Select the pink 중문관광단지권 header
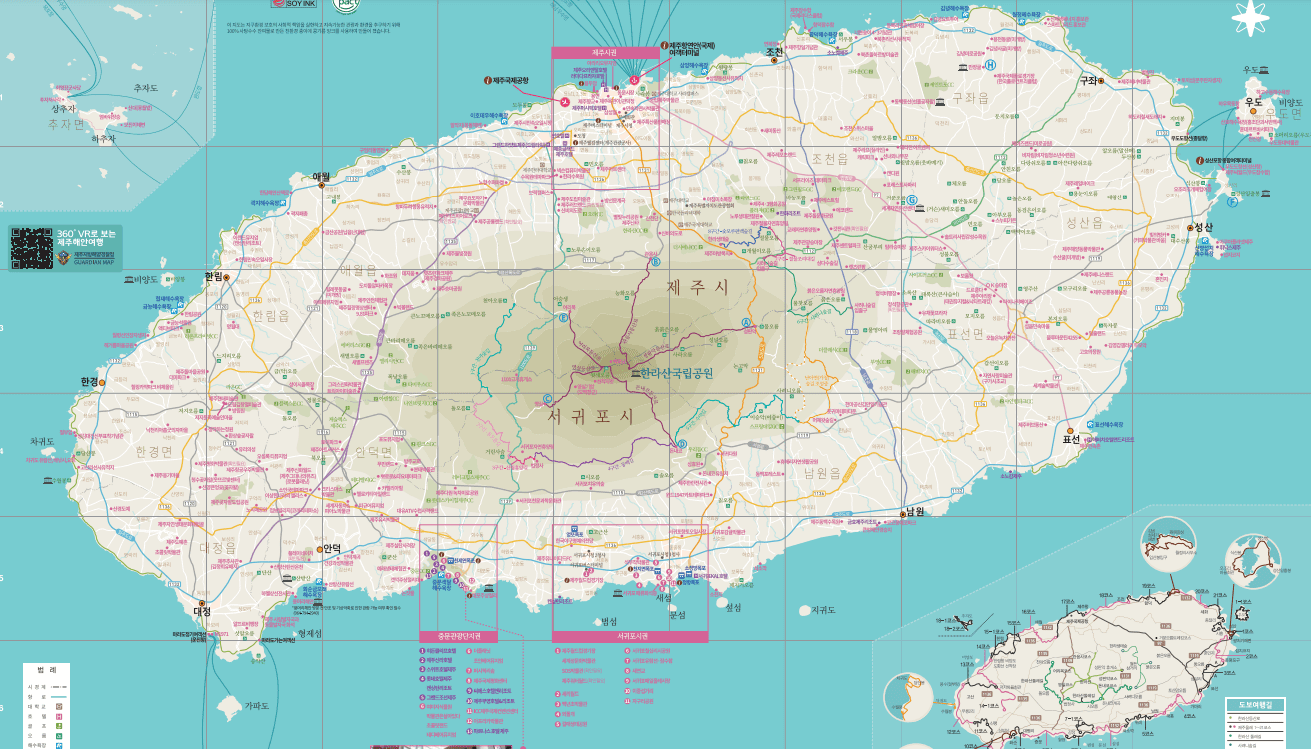 point(458,636)
